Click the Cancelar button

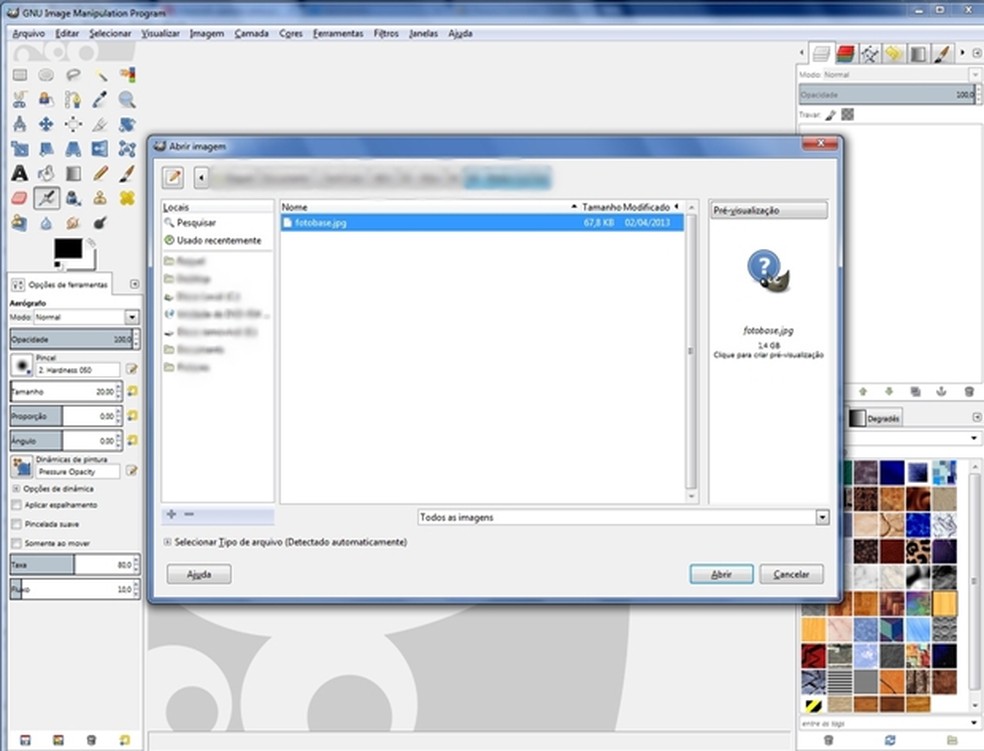click(x=791, y=574)
